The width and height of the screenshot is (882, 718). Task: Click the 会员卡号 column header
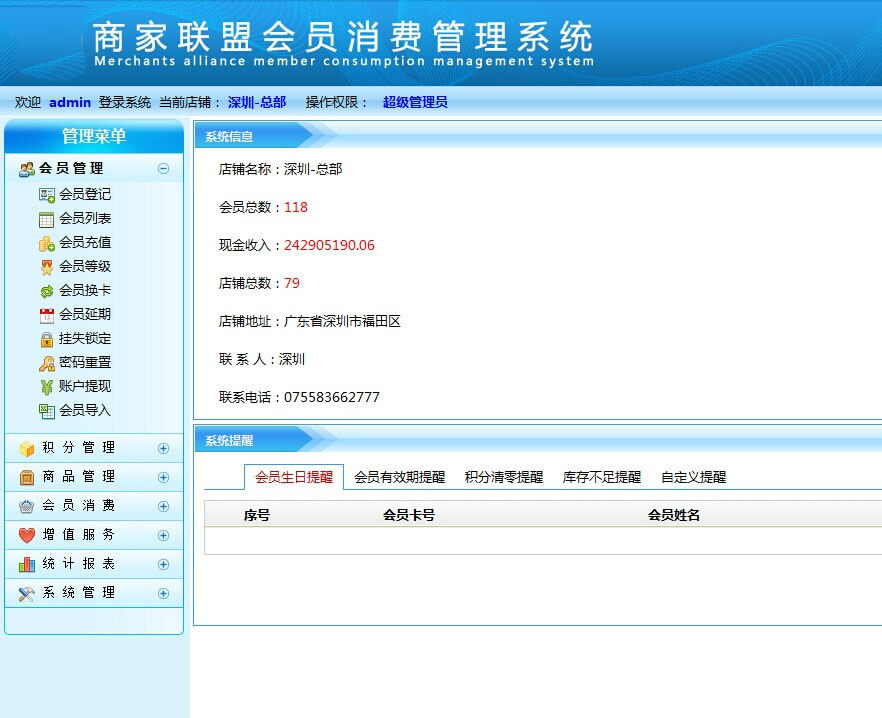409,516
